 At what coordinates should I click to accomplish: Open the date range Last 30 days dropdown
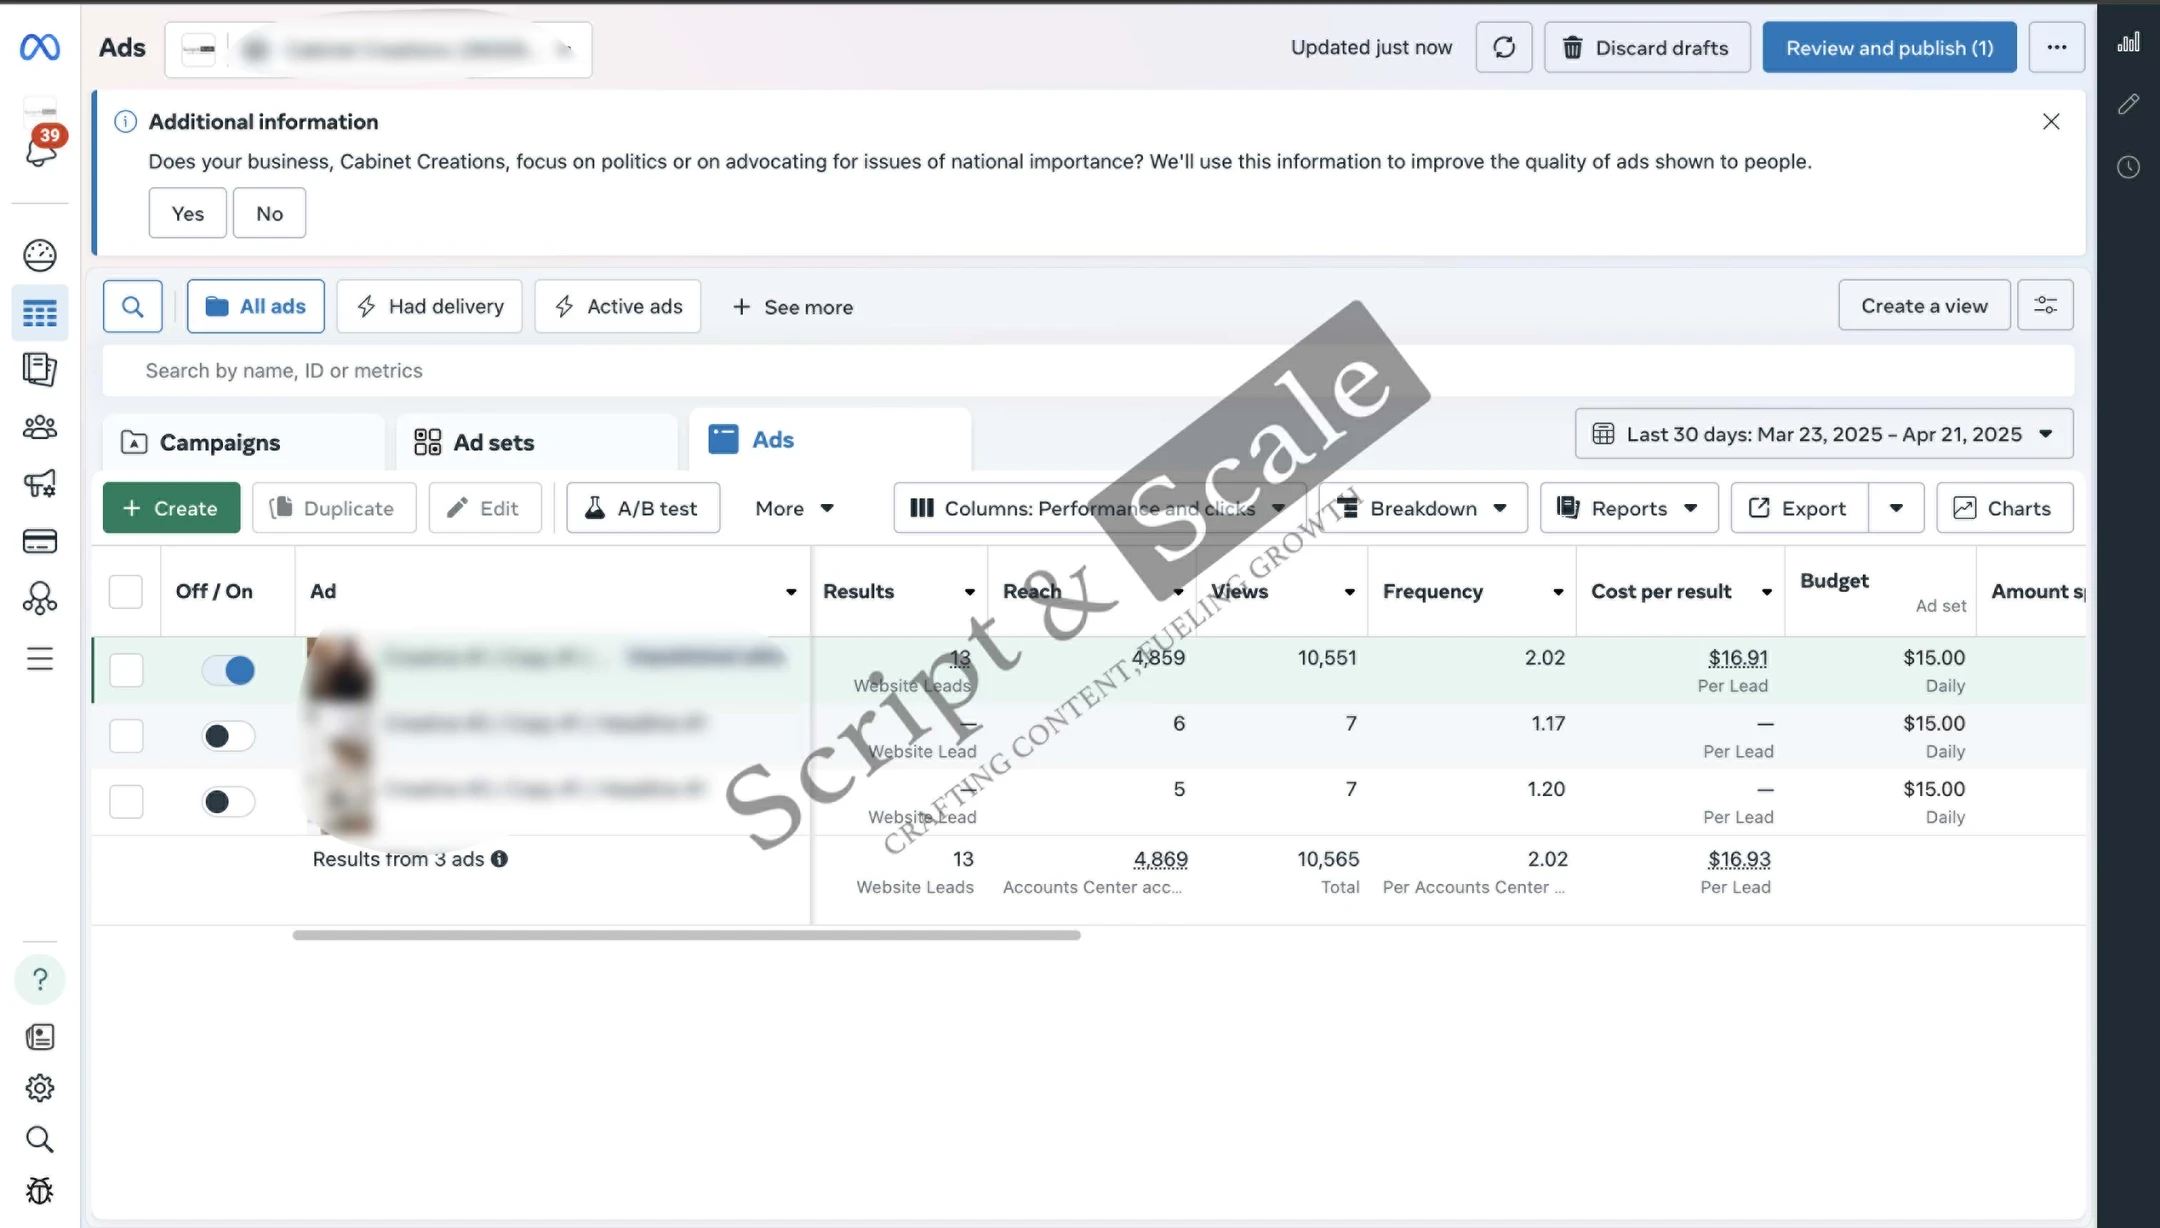pos(1823,434)
